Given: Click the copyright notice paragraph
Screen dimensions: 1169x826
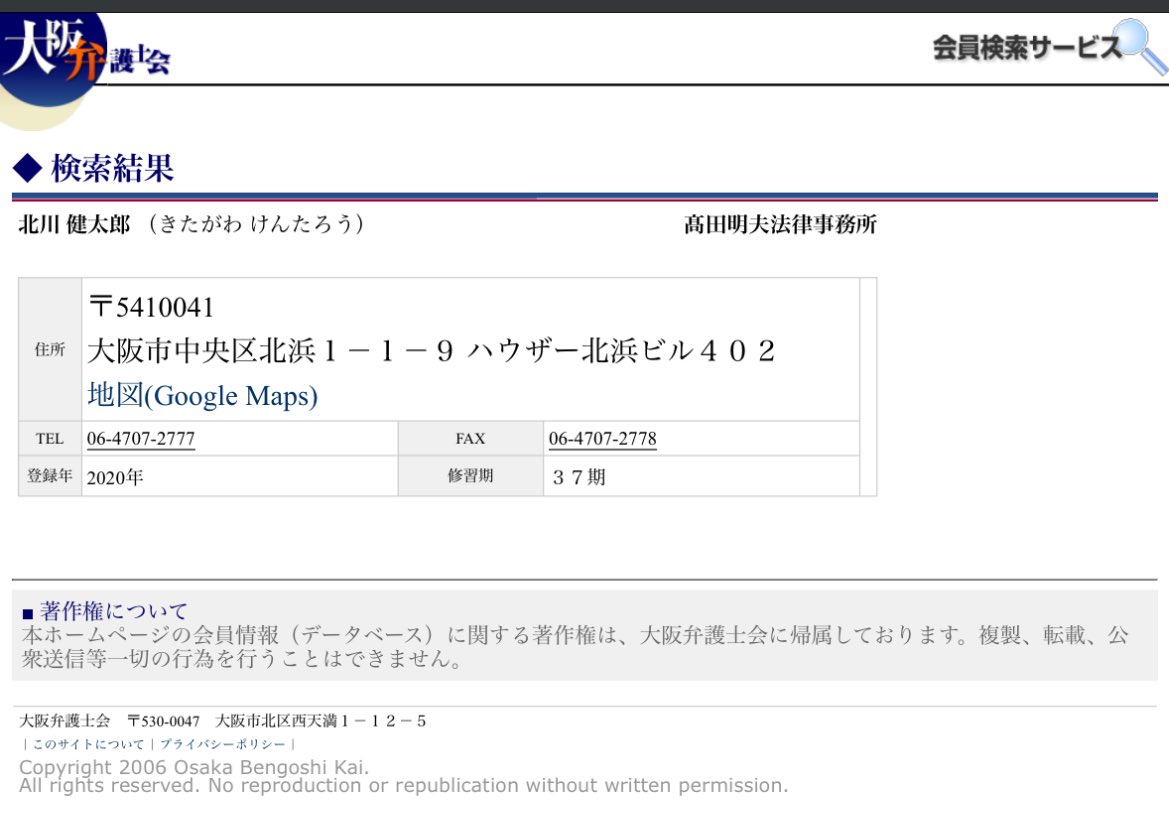Looking at the screenshot, I should [x=575, y=646].
